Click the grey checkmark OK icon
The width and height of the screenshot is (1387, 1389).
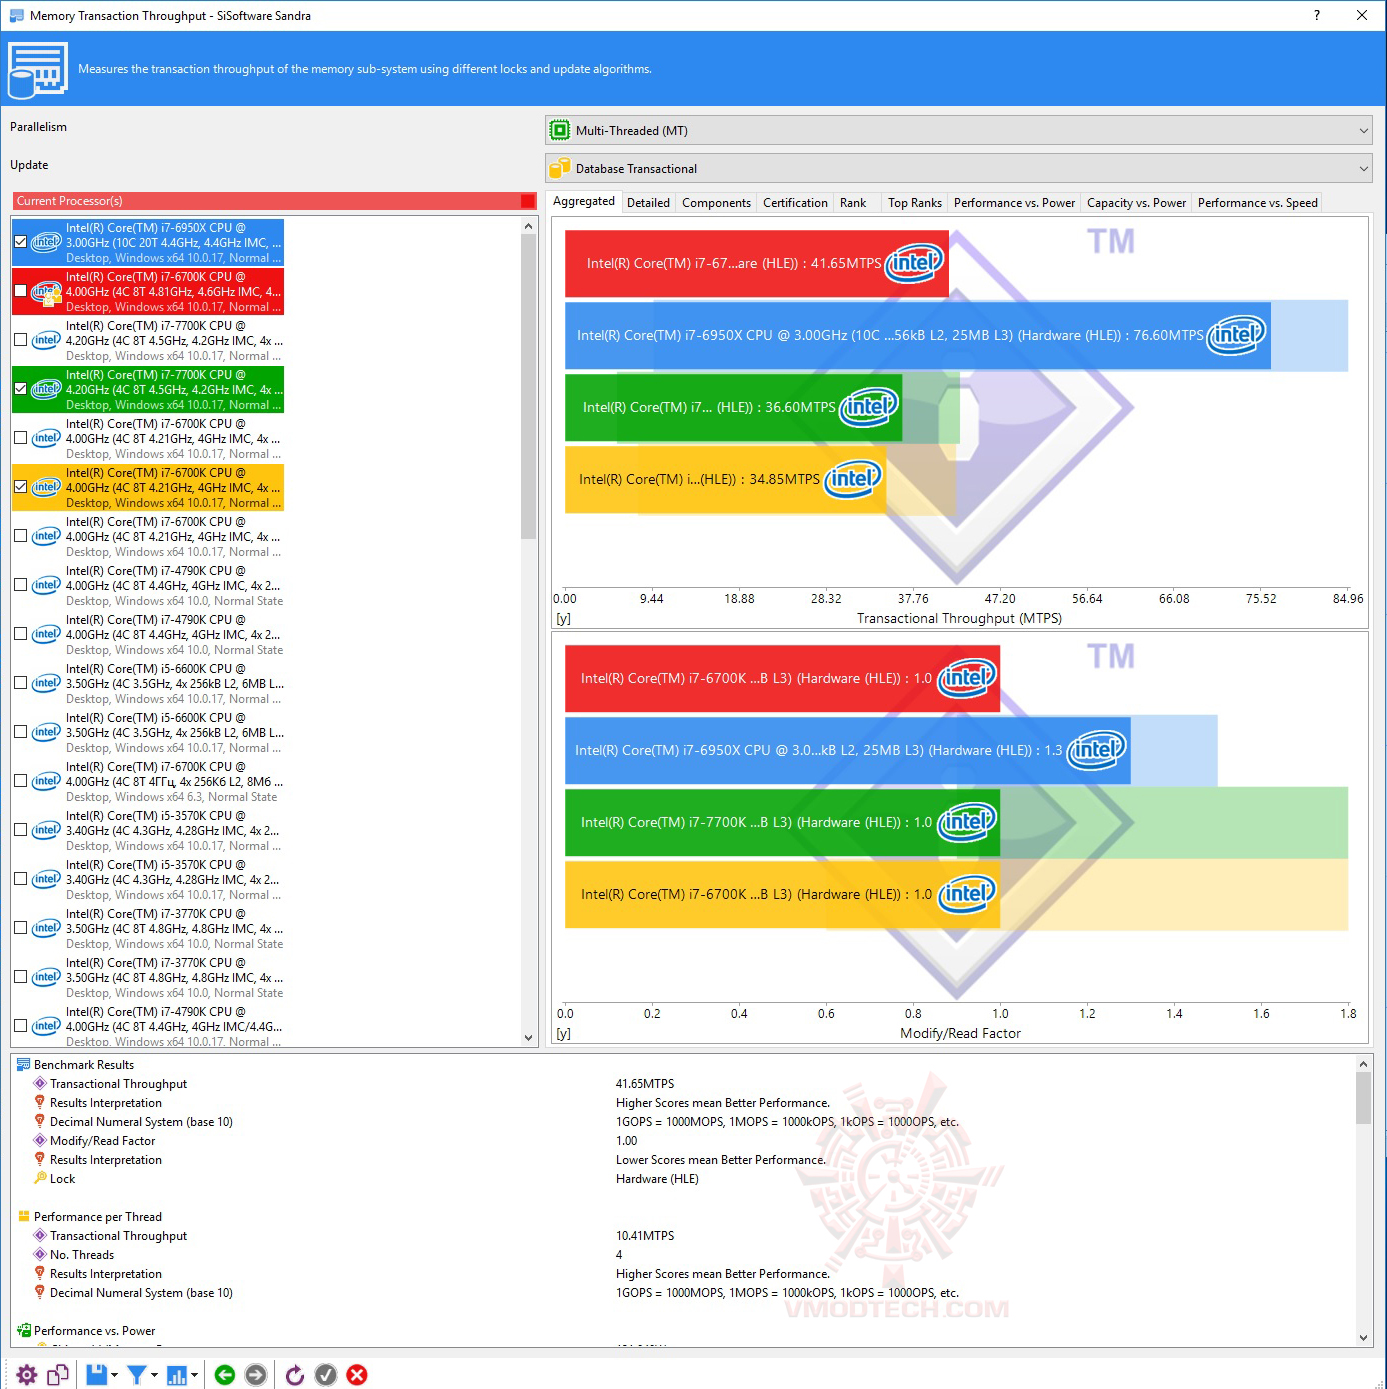coord(326,1375)
